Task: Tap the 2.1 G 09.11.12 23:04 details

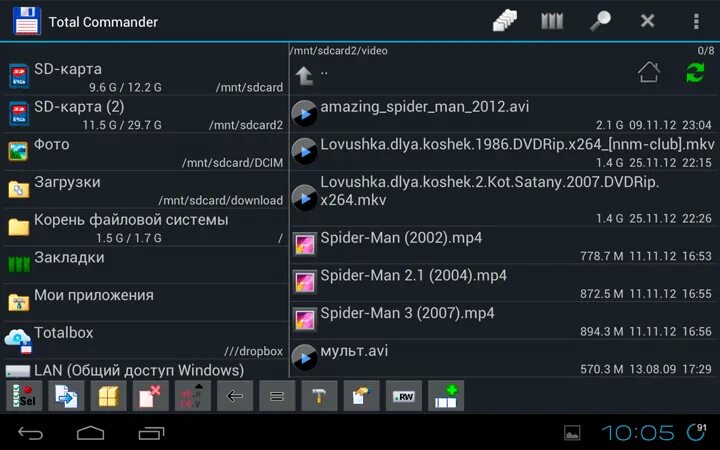Action: pyautogui.click(x=653, y=125)
